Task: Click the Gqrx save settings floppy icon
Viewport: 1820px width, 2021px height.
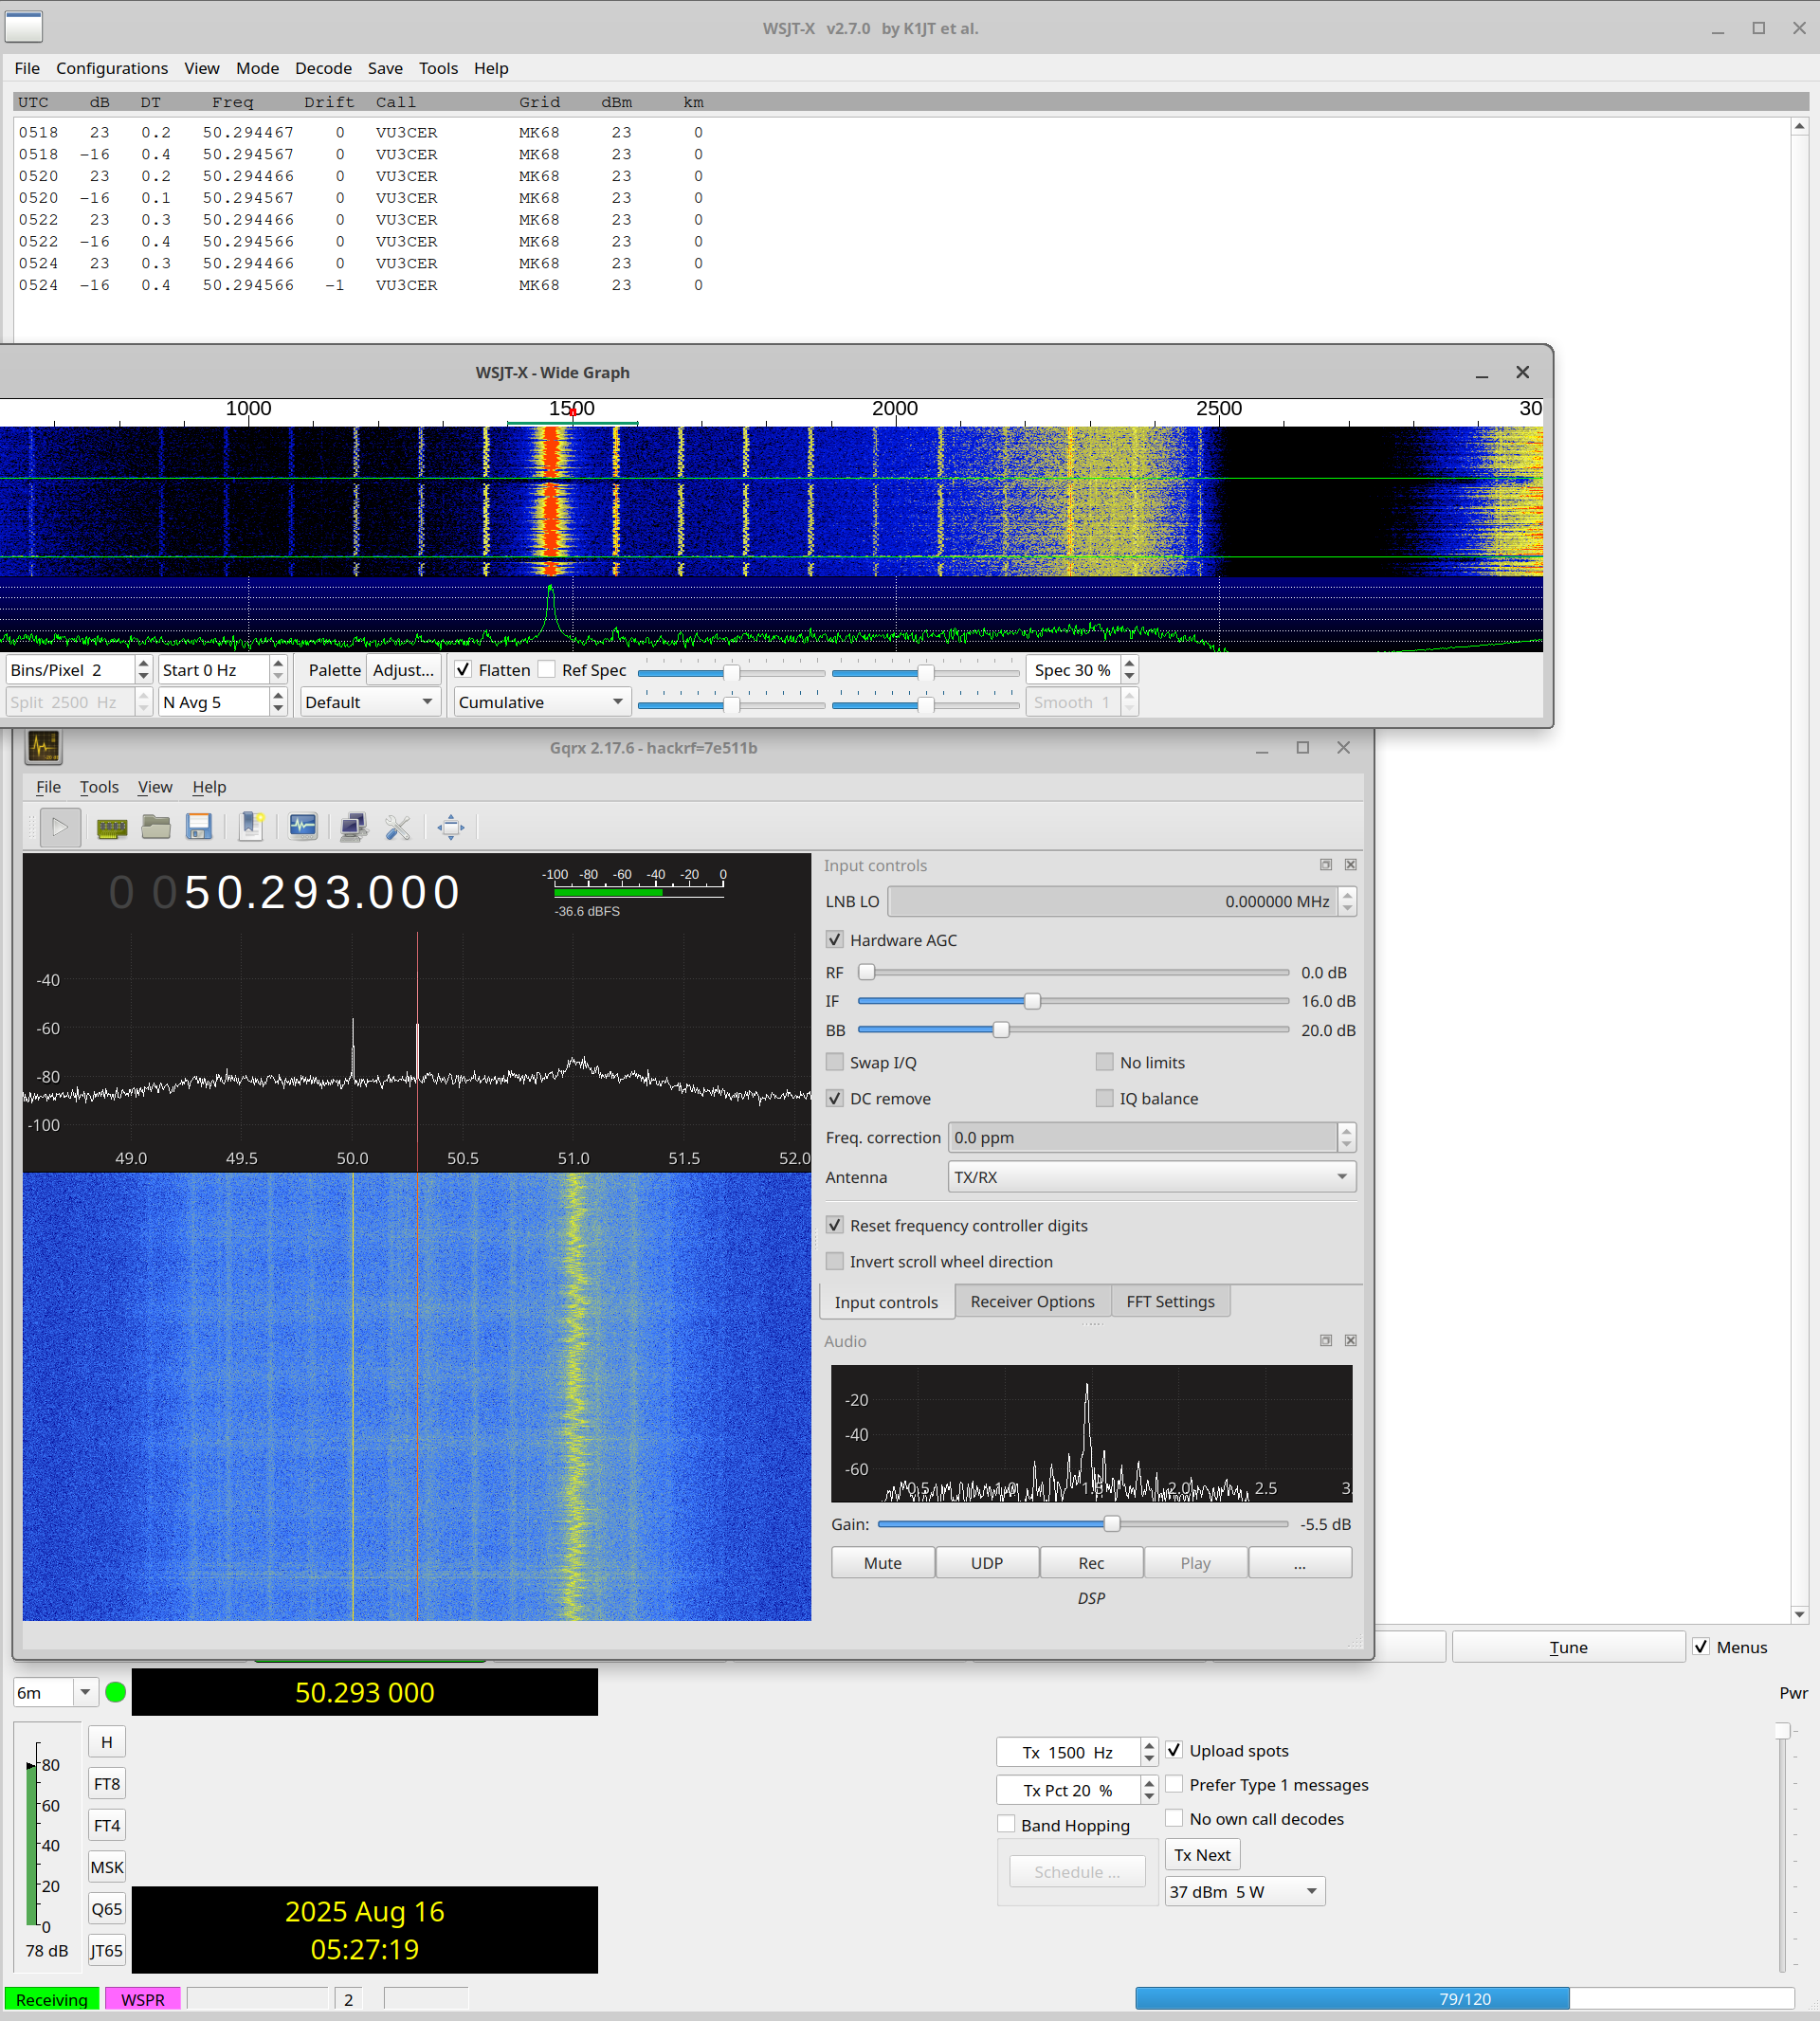Action: pos(199,827)
